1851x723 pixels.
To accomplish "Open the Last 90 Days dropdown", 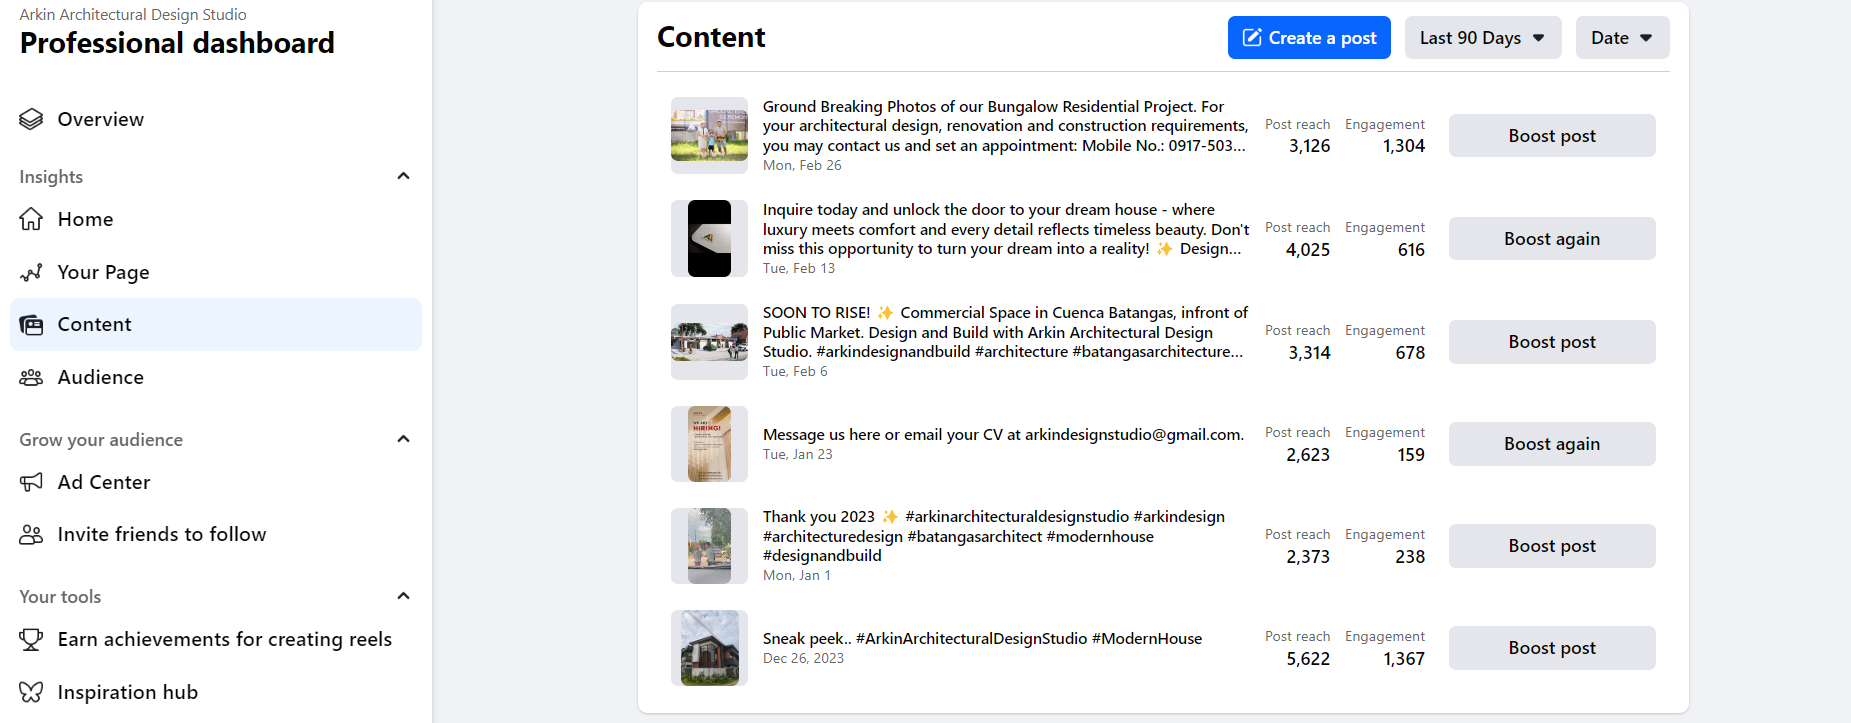I will [1483, 38].
